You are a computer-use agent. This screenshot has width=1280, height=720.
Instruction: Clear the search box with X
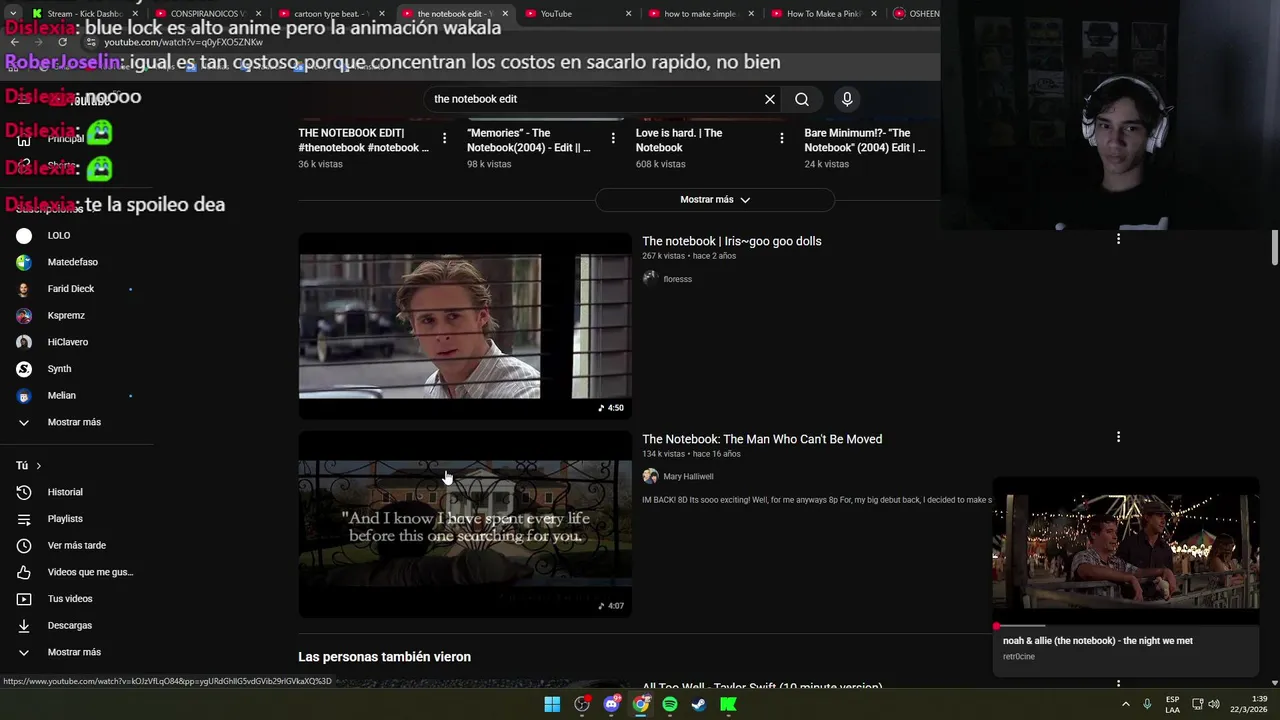click(770, 99)
